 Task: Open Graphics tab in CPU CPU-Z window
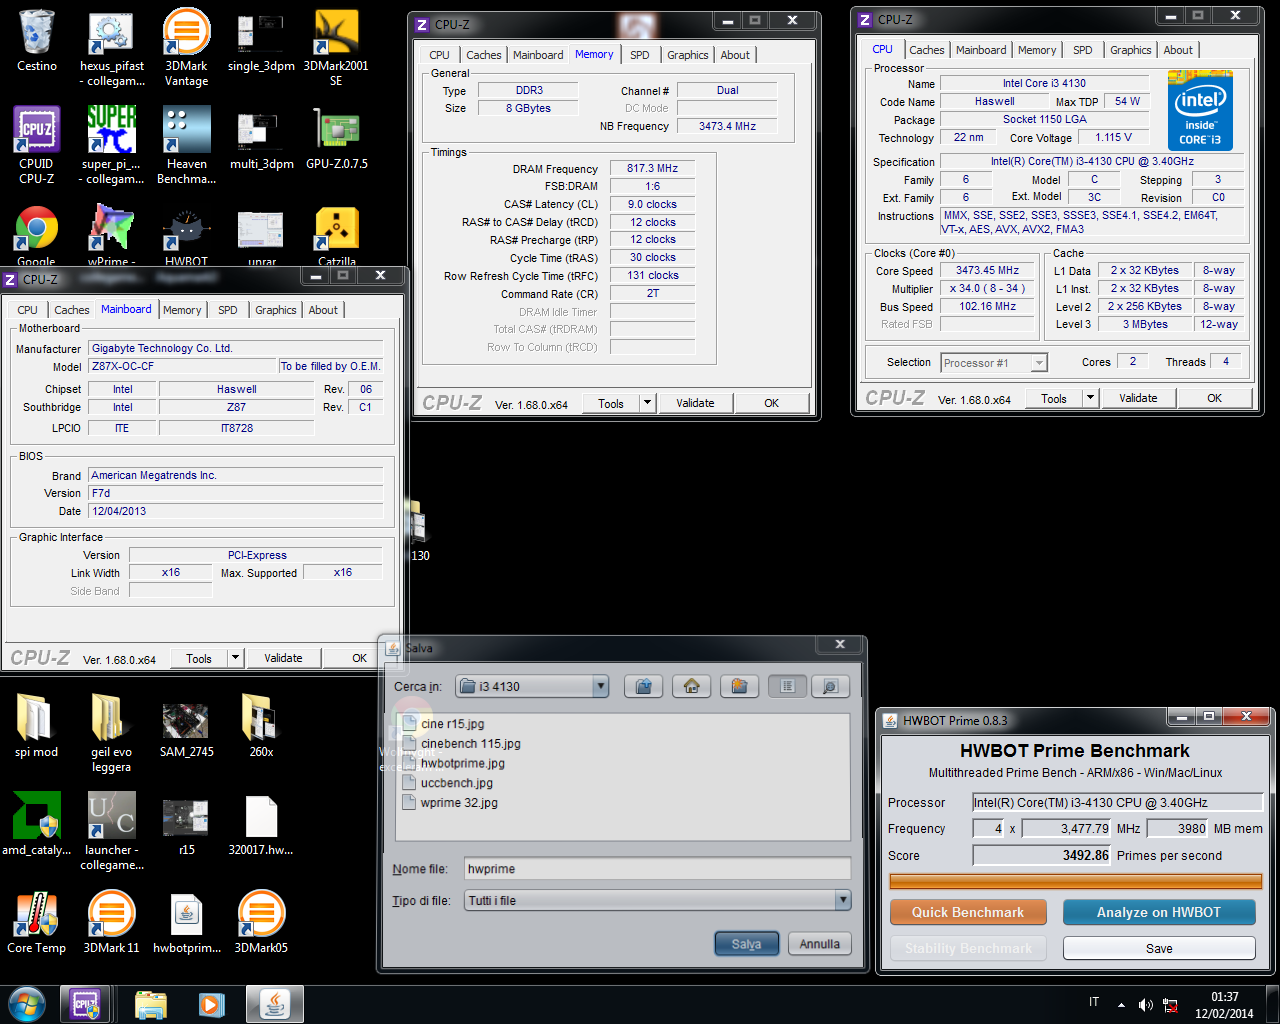click(1130, 50)
